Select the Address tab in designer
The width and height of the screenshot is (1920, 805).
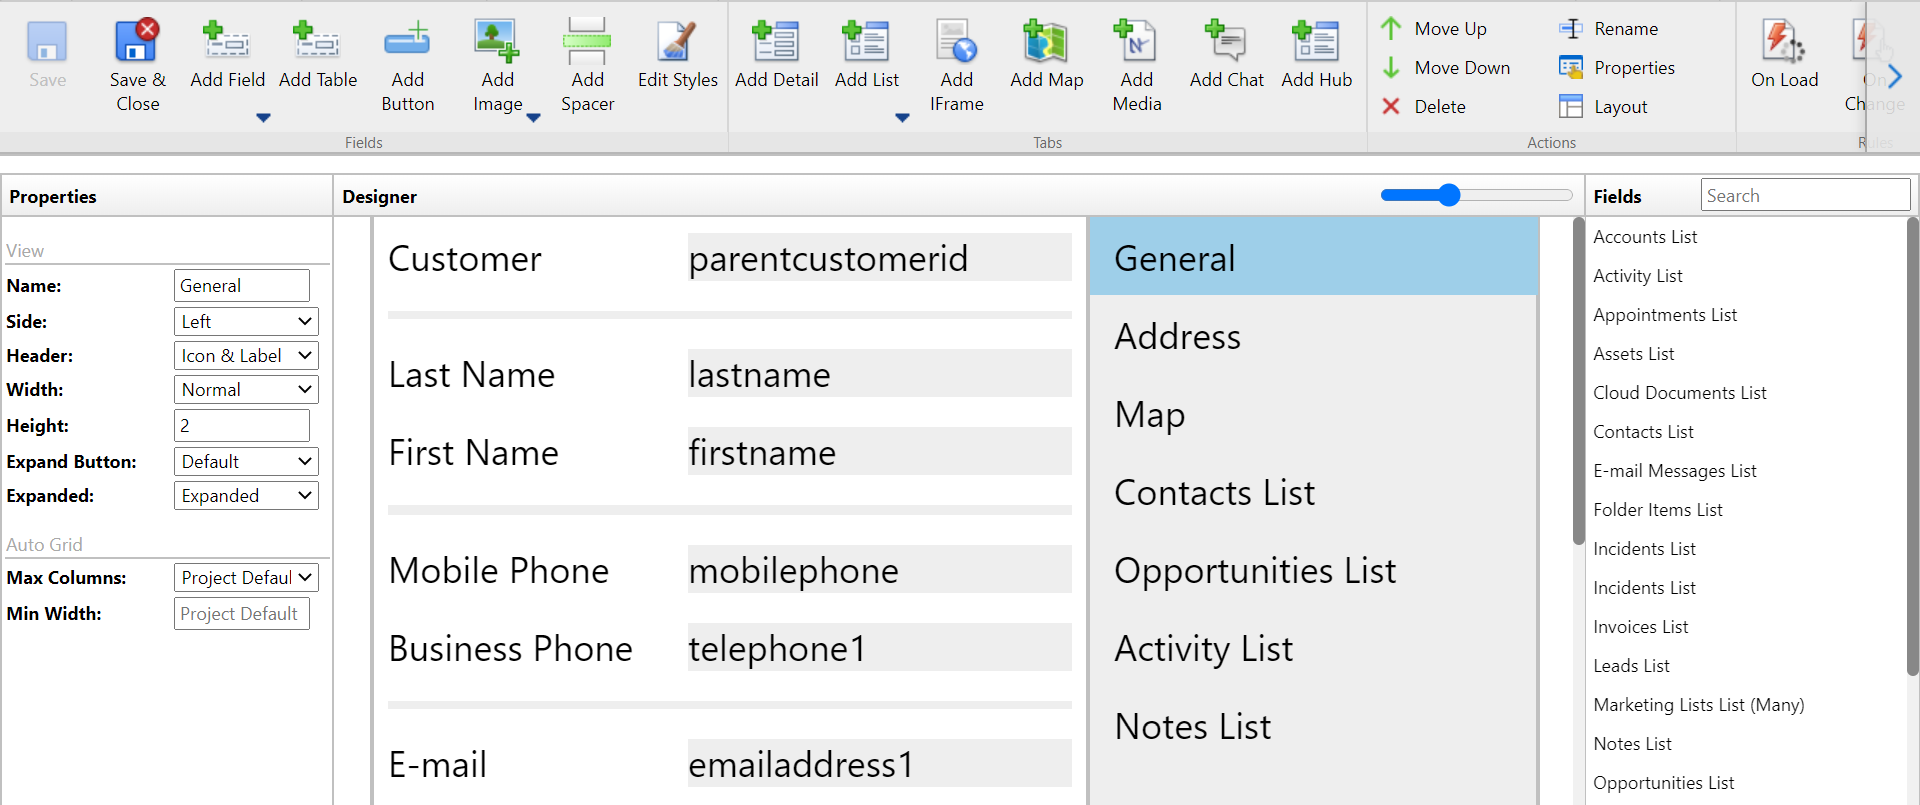point(1178,337)
